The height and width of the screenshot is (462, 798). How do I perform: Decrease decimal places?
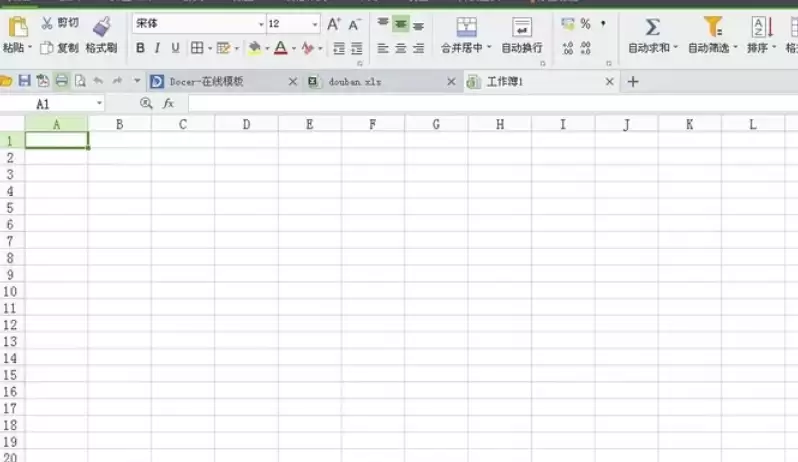(x=585, y=48)
